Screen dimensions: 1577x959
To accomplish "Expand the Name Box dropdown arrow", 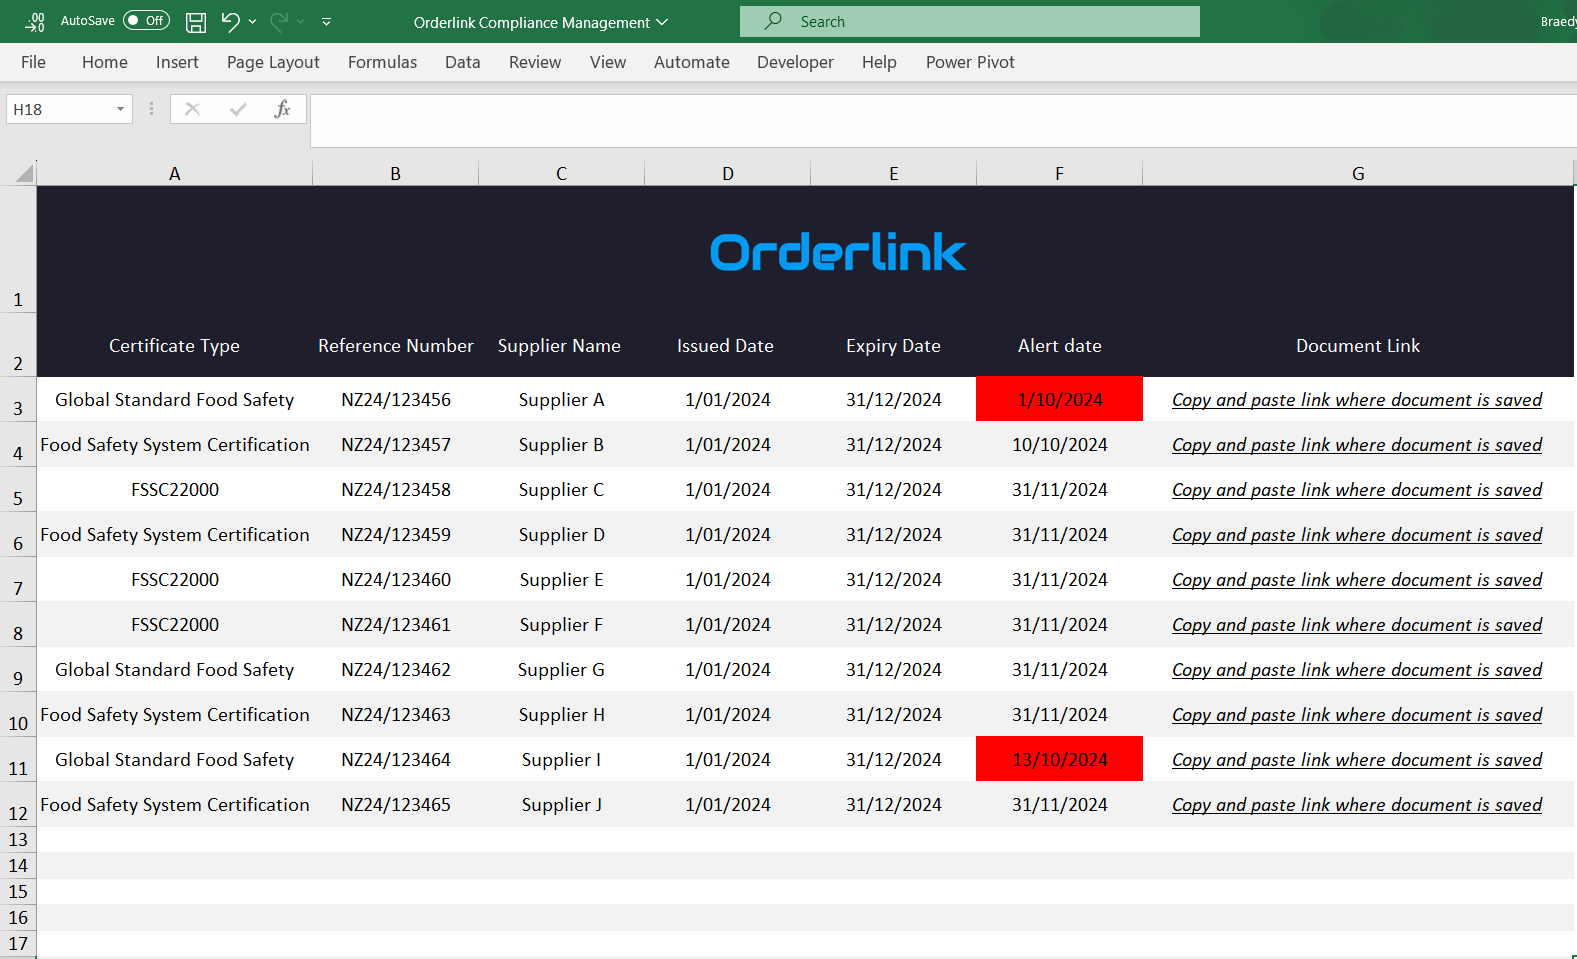I will (x=120, y=109).
